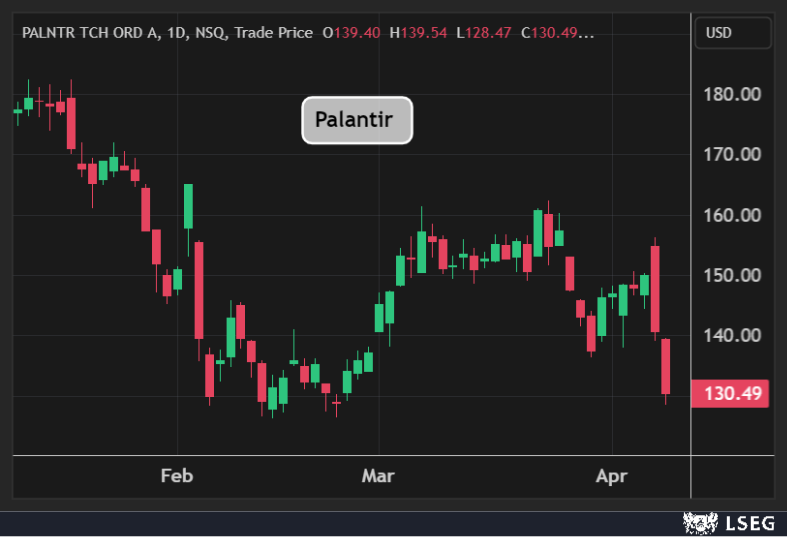Click the 180.00 price axis label
Screen dimensions: 787x537
734,94
